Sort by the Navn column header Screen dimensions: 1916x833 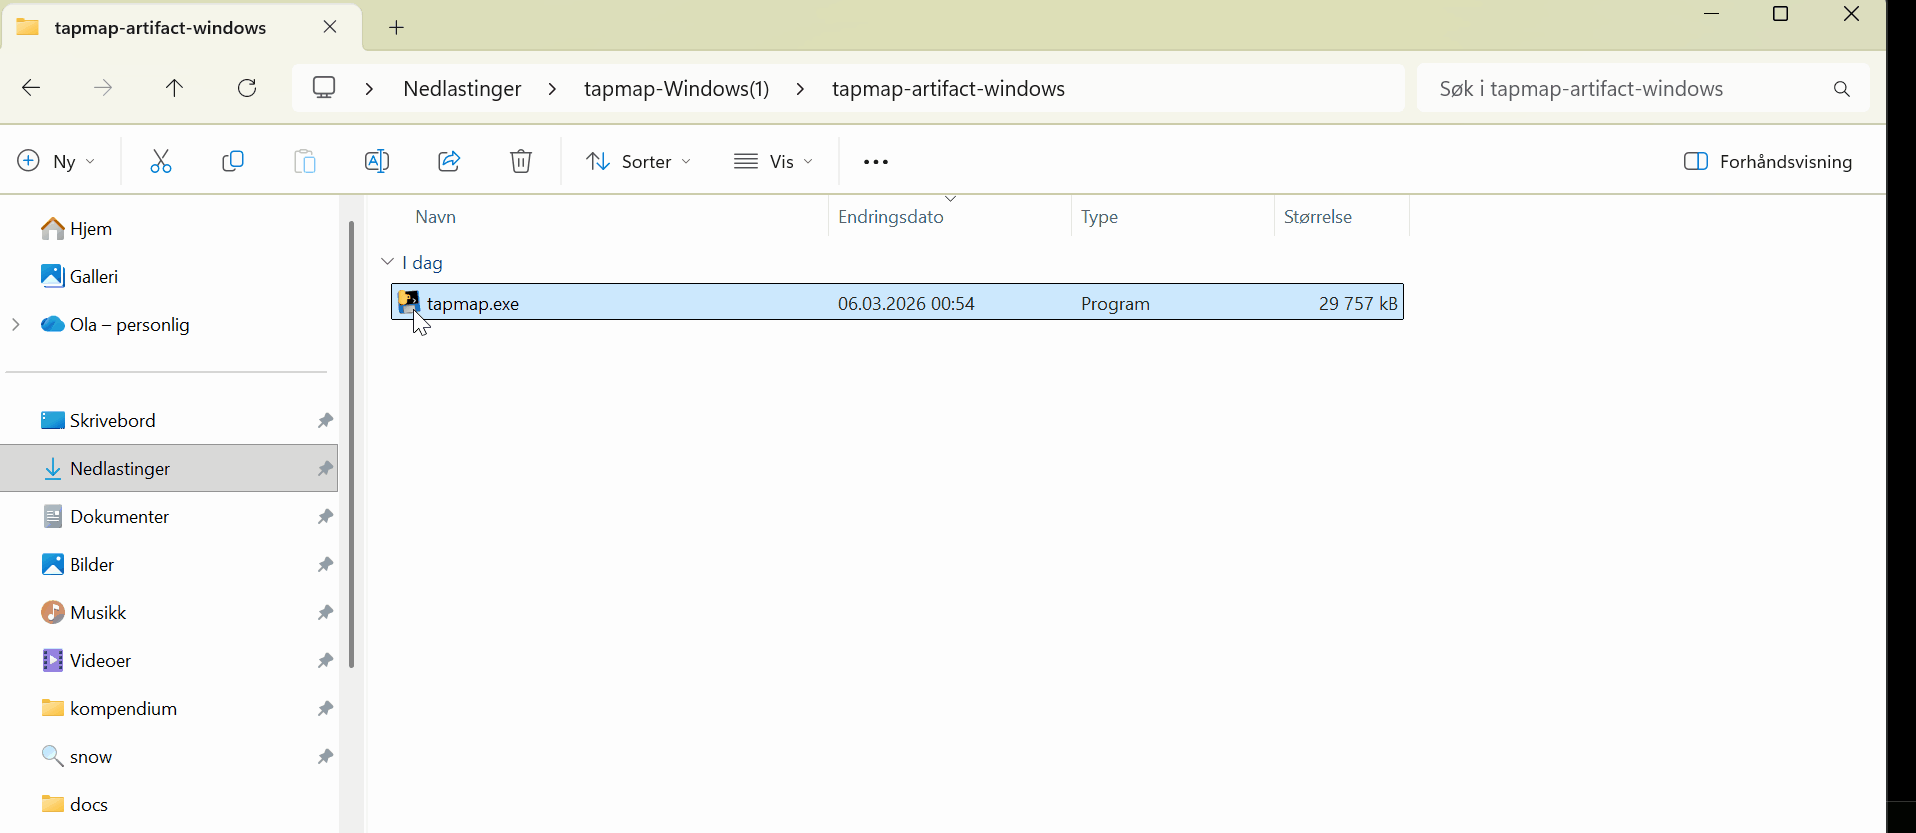[x=436, y=217]
